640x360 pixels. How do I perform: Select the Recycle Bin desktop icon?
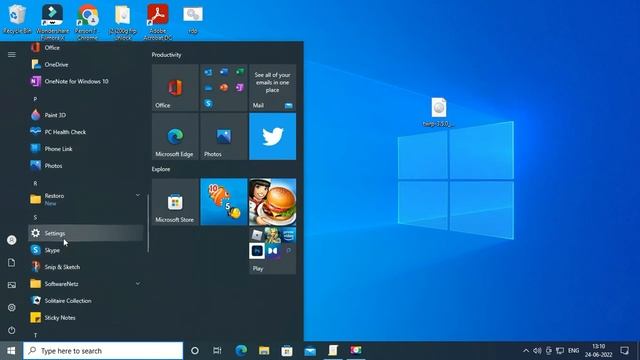17,20
